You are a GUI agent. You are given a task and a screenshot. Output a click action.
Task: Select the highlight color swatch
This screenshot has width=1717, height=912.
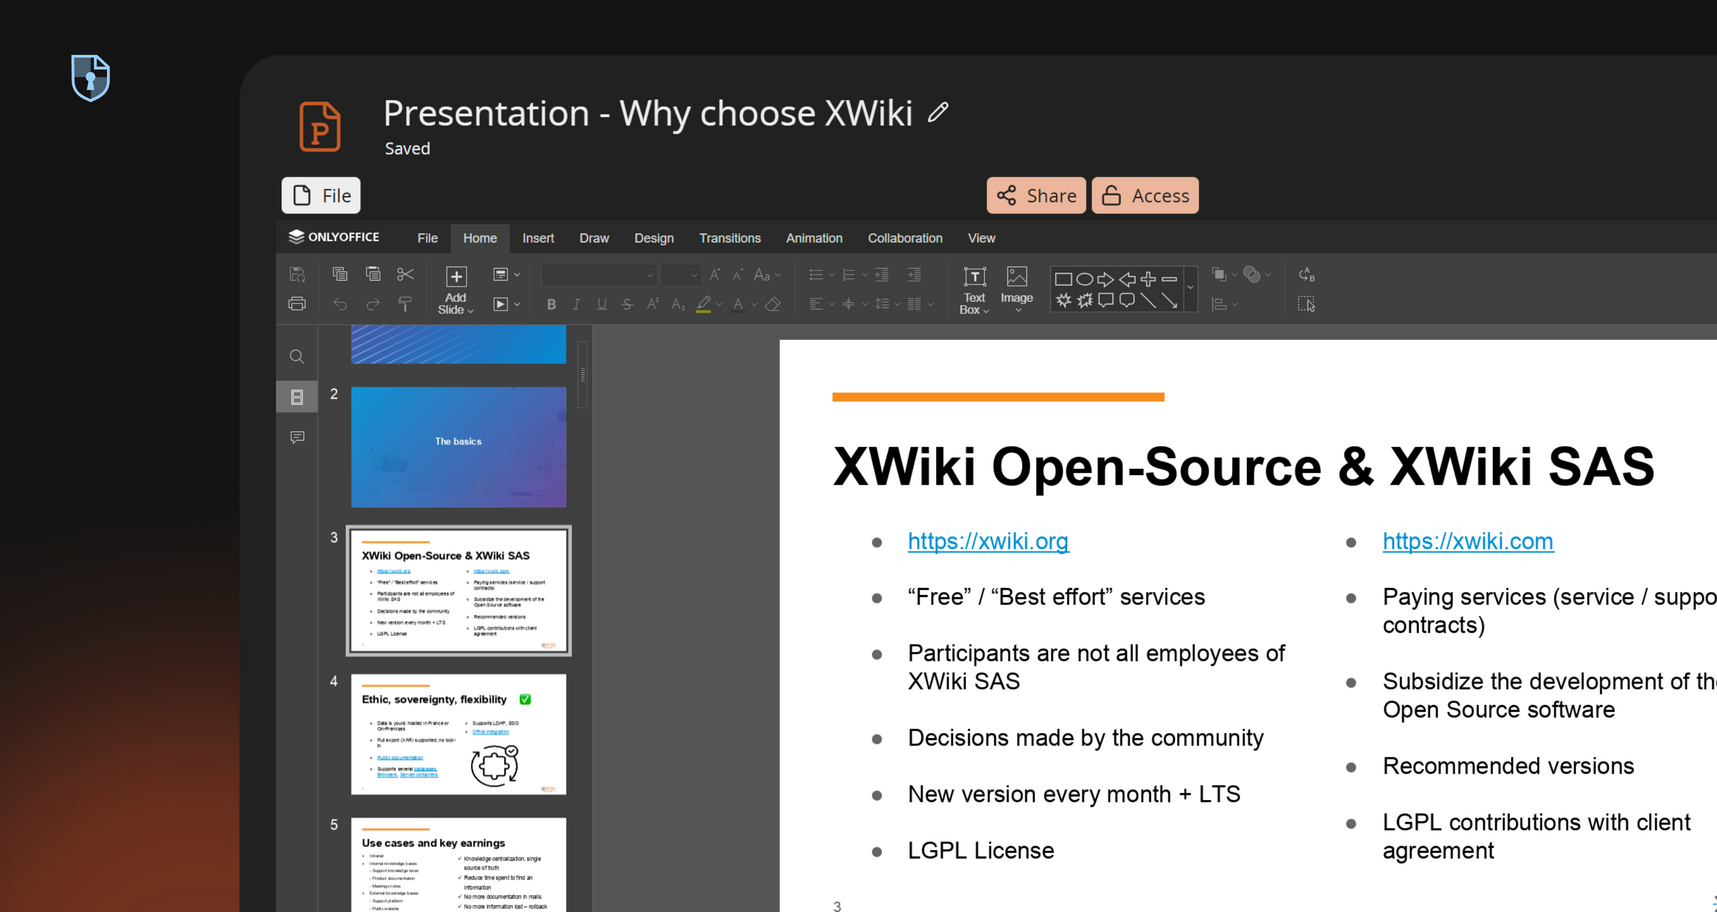[703, 304]
